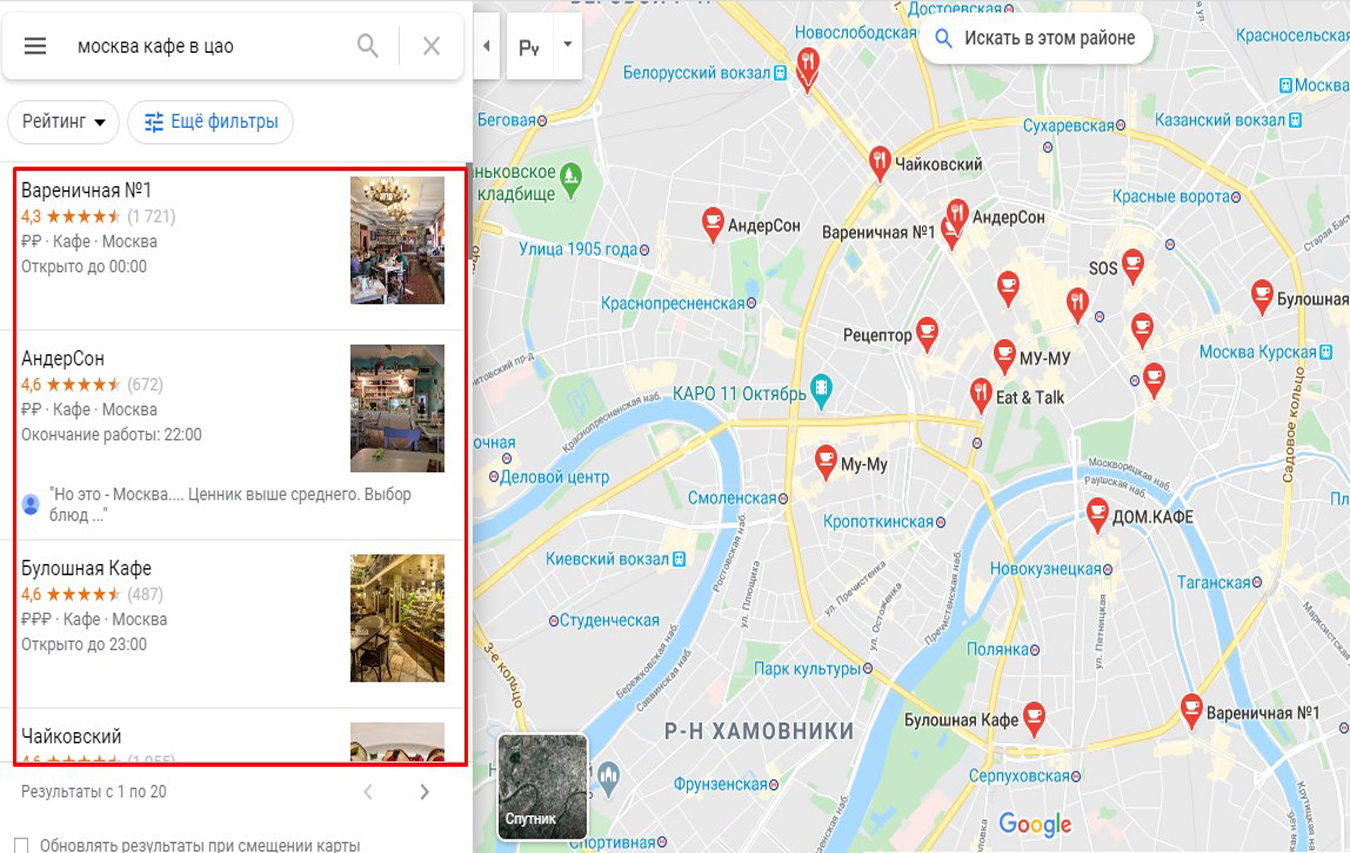This screenshot has height=853, width=1350.
Task: Switch to Спутник satellite view
Action: [543, 787]
